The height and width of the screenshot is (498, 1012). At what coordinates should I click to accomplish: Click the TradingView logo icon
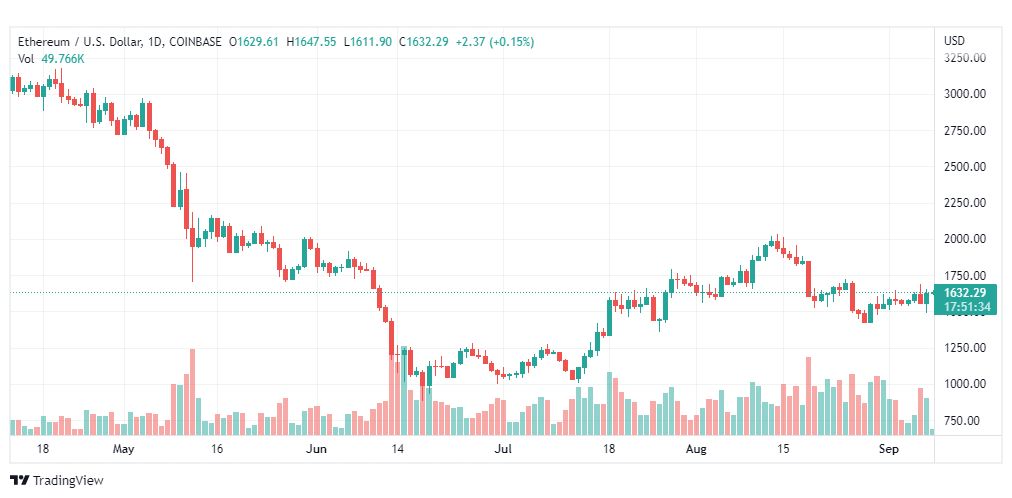[x=20, y=481]
